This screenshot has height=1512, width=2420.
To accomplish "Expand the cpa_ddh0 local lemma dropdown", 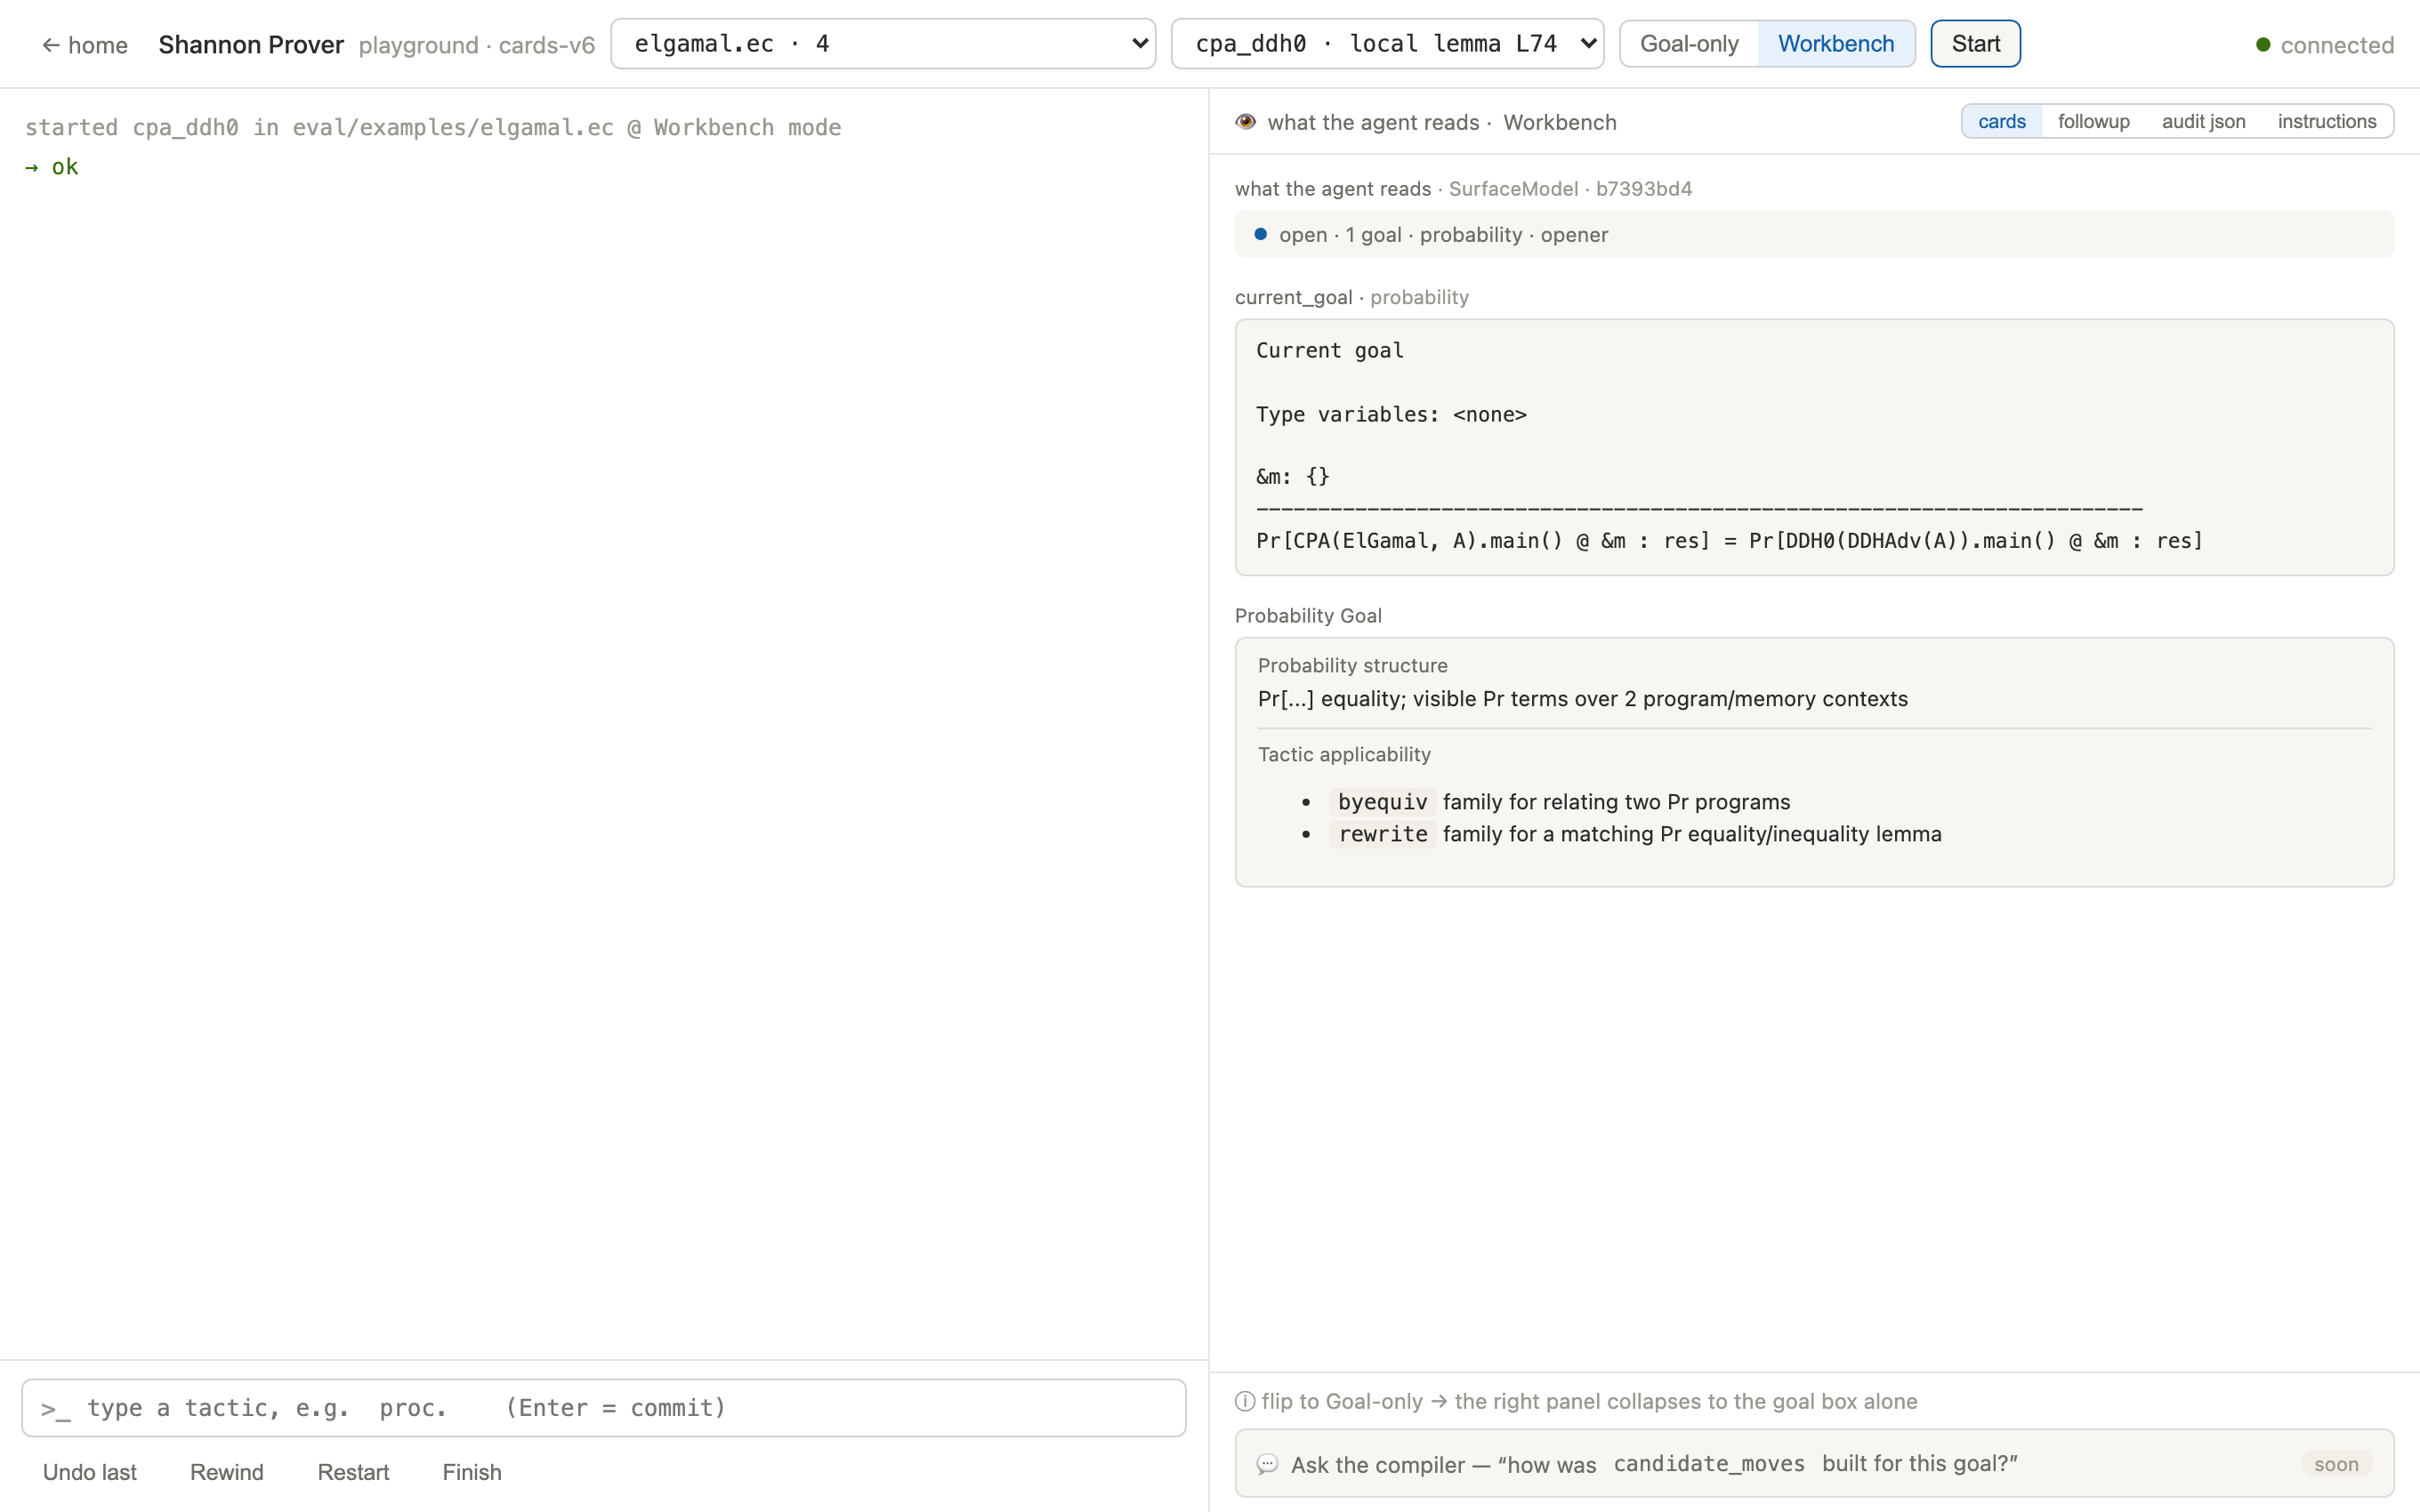I will 1387,44.
